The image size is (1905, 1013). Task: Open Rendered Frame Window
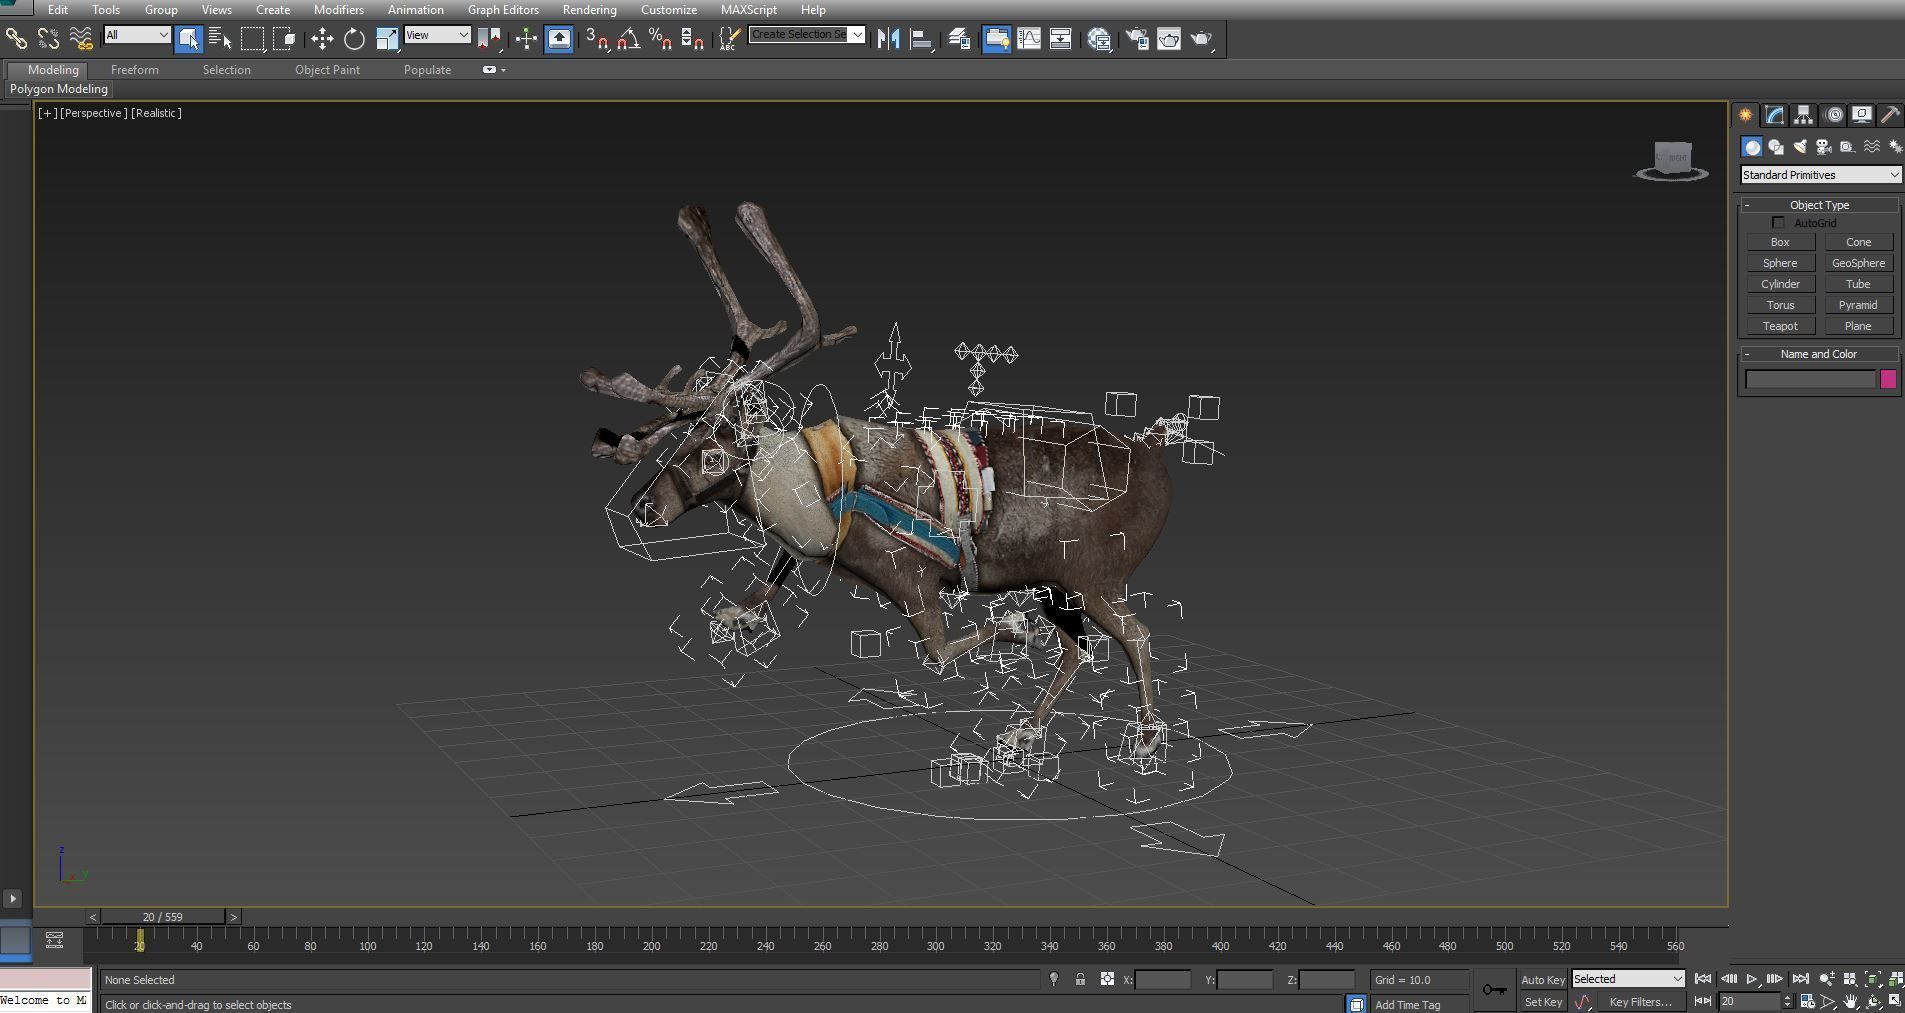pyautogui.click(x=1169, y=39)
